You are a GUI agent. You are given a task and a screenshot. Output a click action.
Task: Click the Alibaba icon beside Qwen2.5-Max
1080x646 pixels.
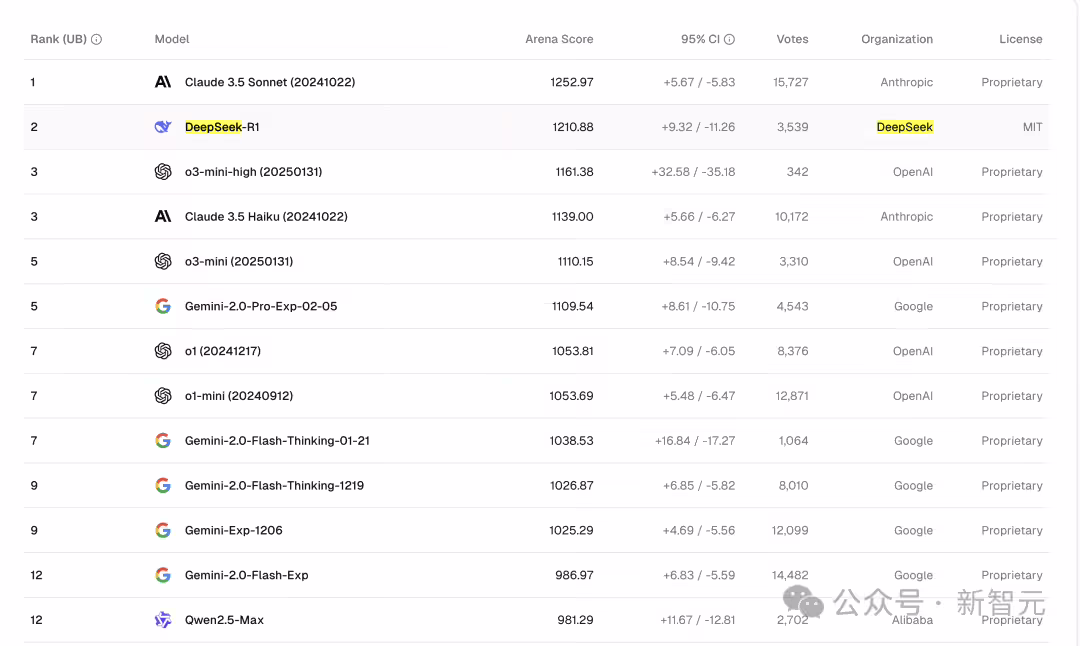click(x=163, y=620)
